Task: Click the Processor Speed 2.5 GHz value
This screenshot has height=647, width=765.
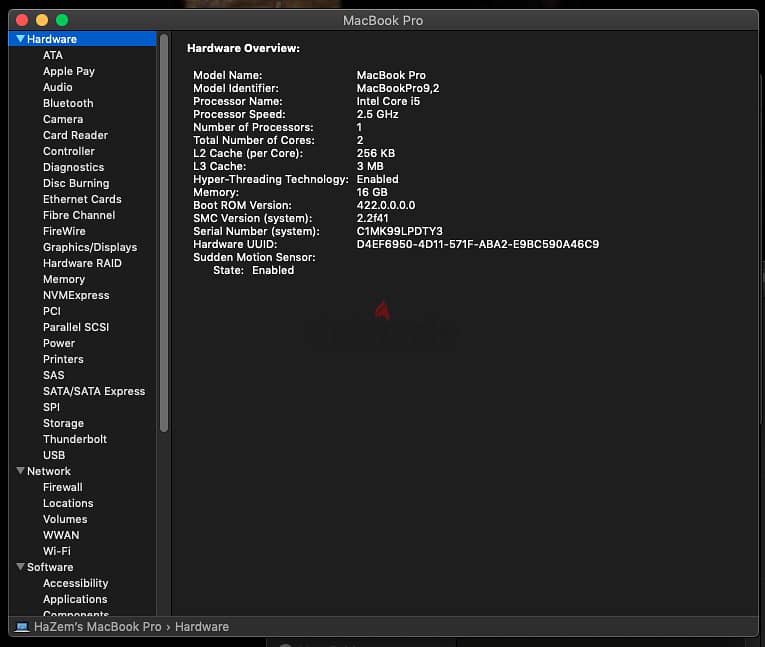Action: [377, 114]
